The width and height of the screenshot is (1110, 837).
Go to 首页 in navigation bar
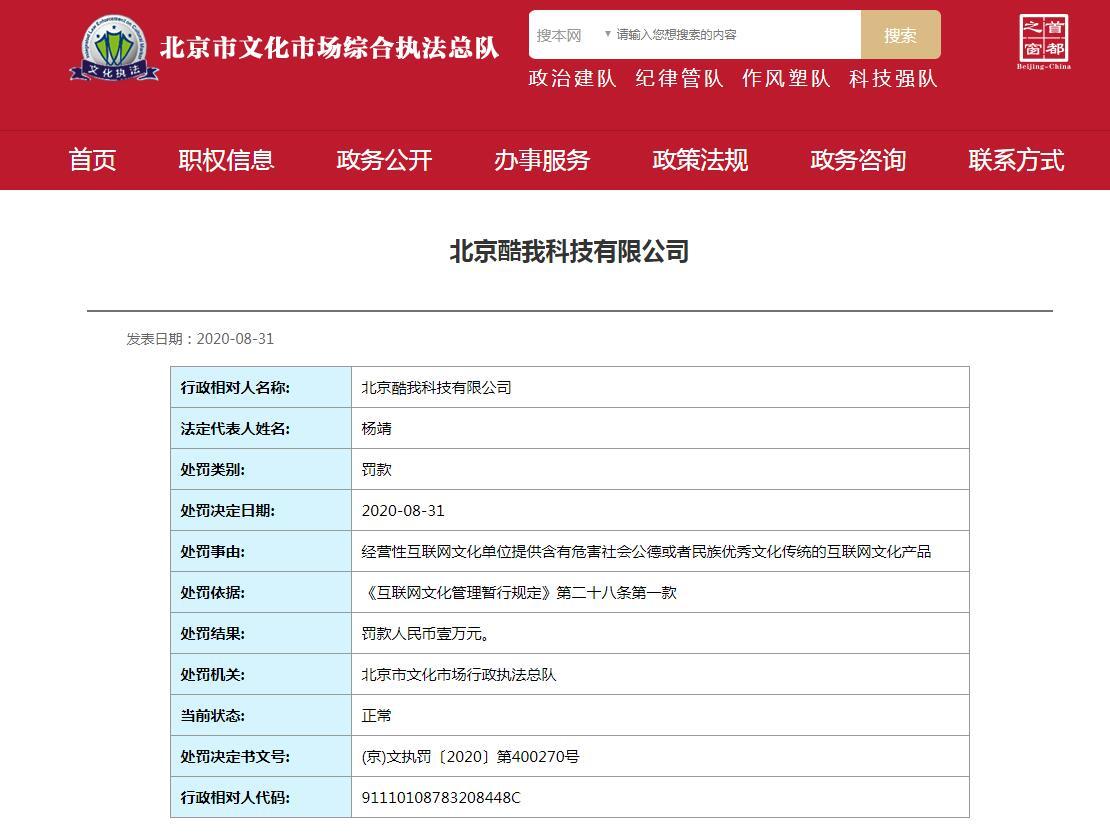pyautogui.click(x=93, y=160)
